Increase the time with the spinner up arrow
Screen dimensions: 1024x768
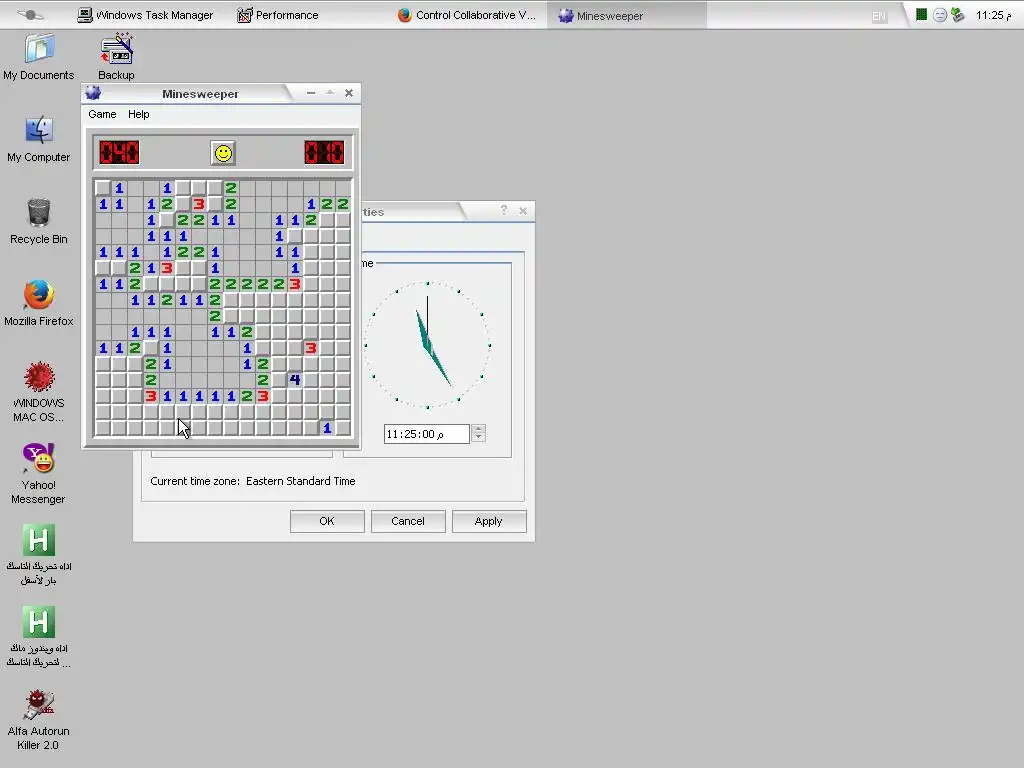coord(479,429)
